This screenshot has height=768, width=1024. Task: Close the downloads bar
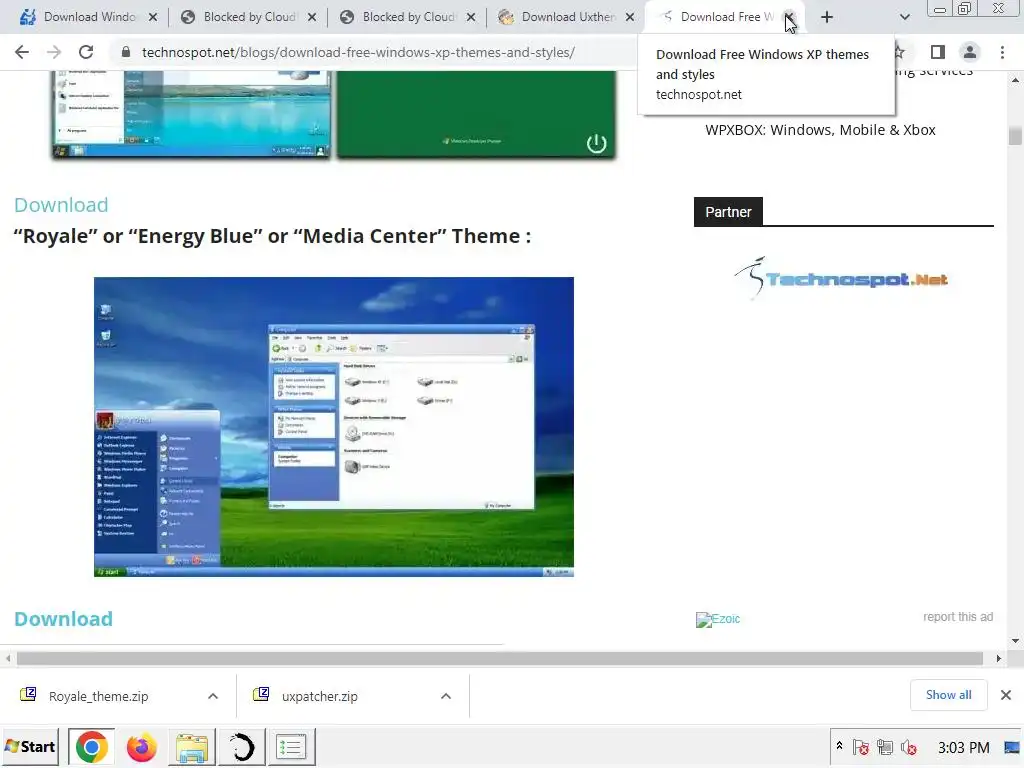pos(1006,695)
